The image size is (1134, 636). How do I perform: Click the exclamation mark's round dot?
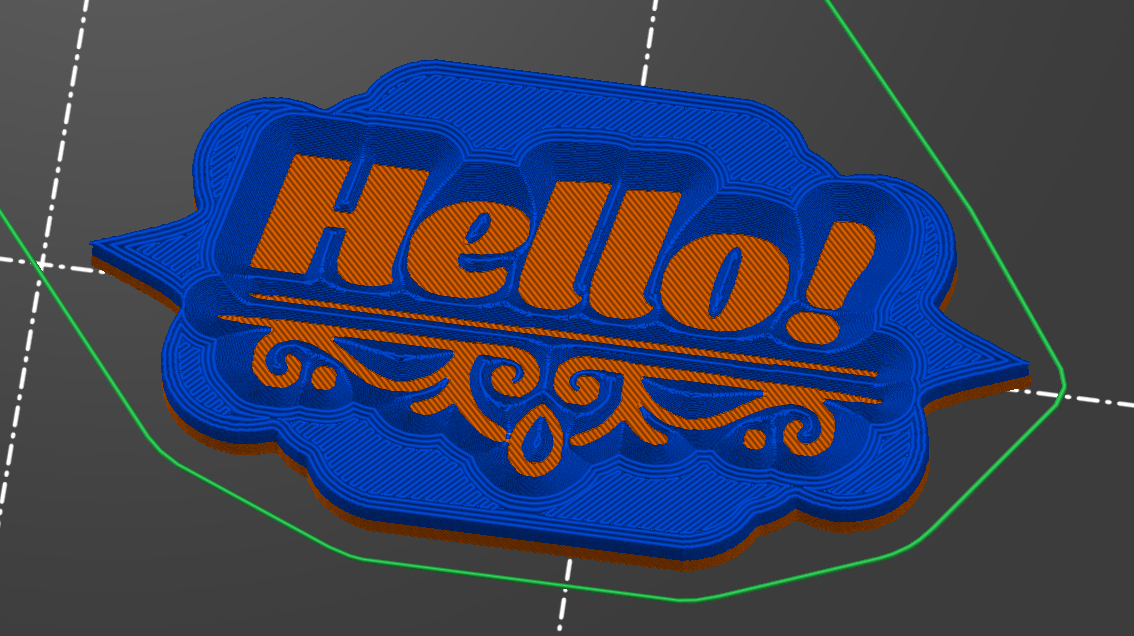pos(813,326)
